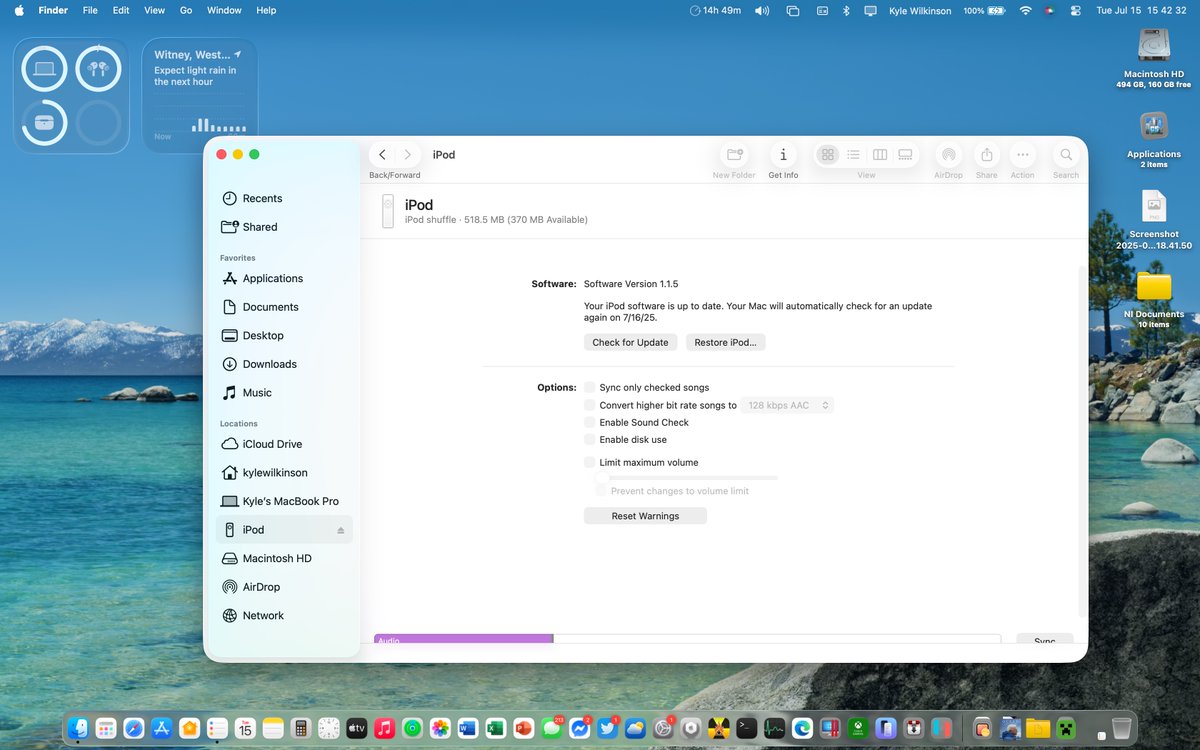1200x750 pixels.
Task: Open the View menu
Action: pos(154,10)
